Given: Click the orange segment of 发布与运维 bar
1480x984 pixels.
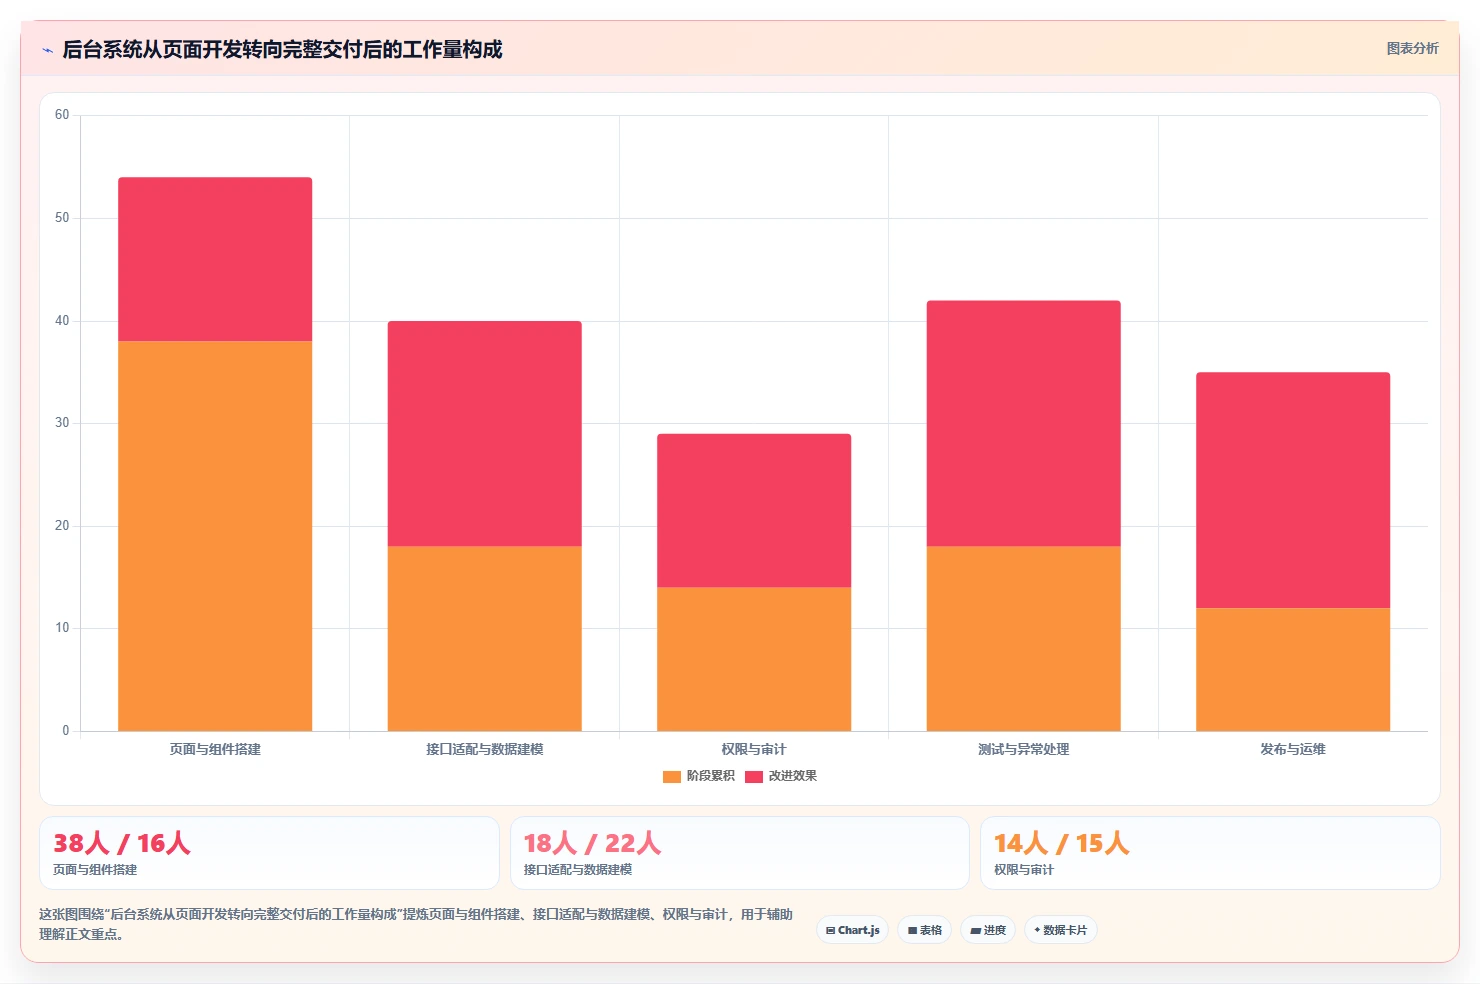Looking at the screenshot, I should tap(1293, 669).
